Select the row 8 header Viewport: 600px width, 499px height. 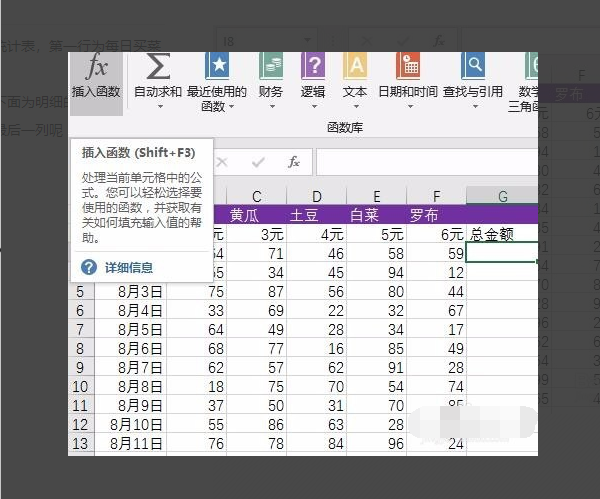coord(81,349)
